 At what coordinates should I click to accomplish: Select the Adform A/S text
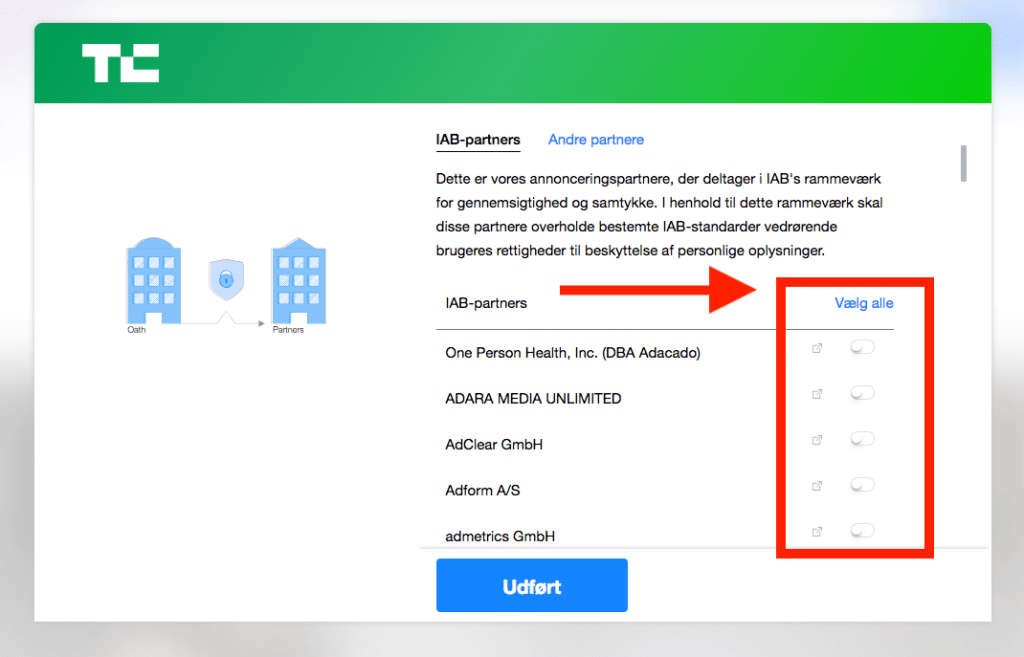pyautogui.click(x=483, y=490)
